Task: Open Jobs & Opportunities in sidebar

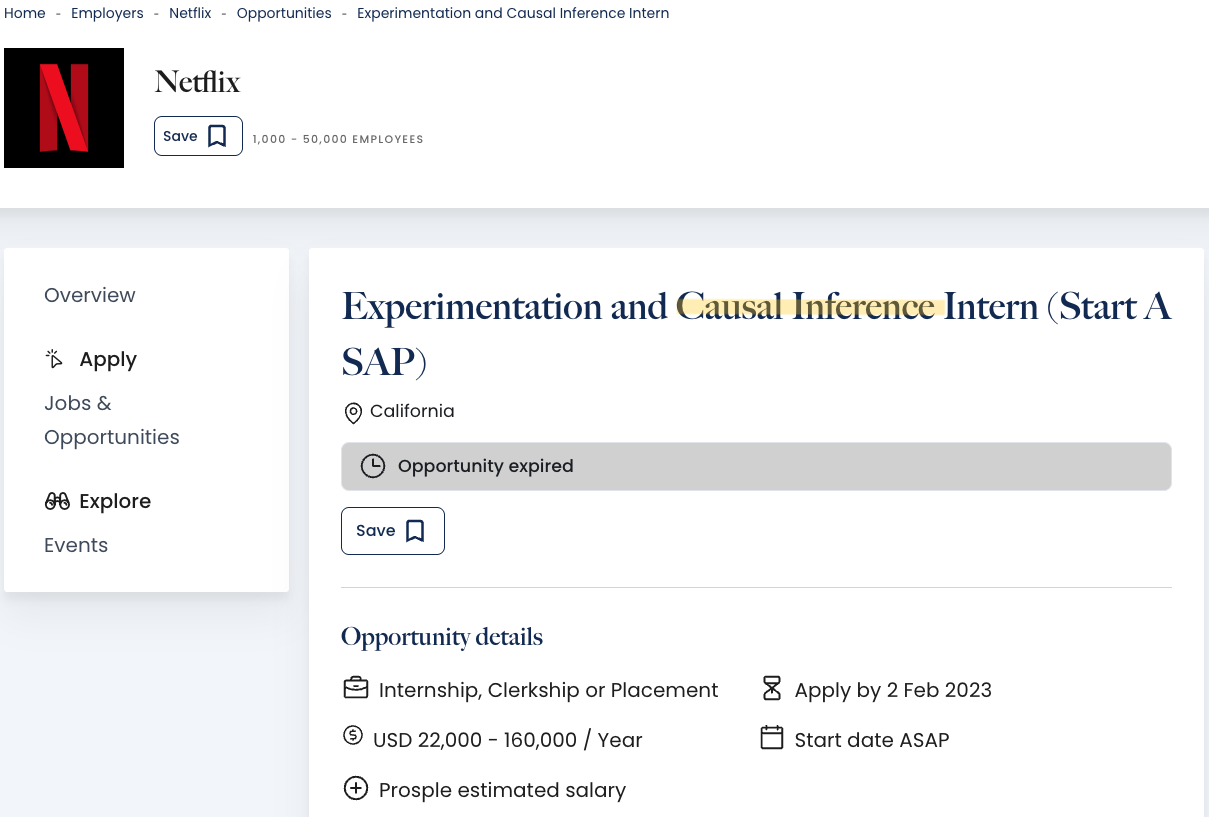Action: (x=111, y=420)
